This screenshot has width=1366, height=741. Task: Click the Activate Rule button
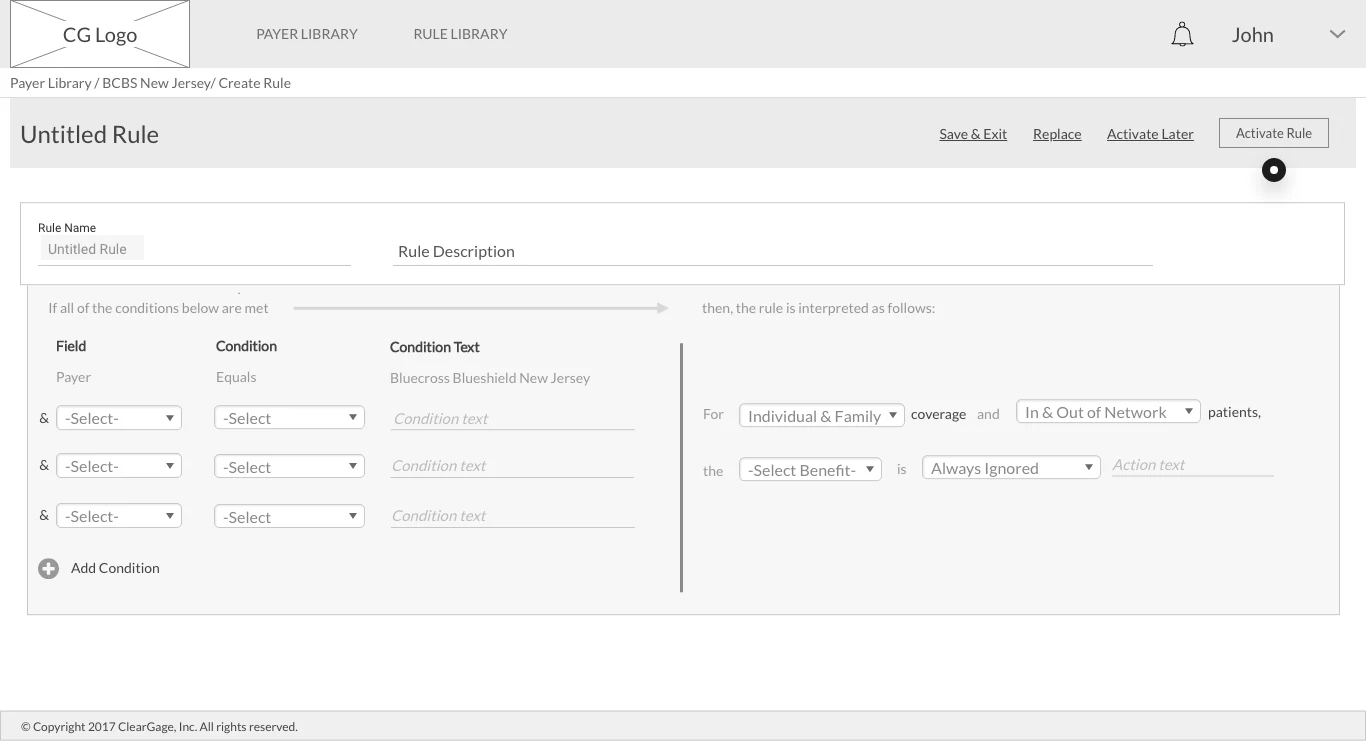1274,133
